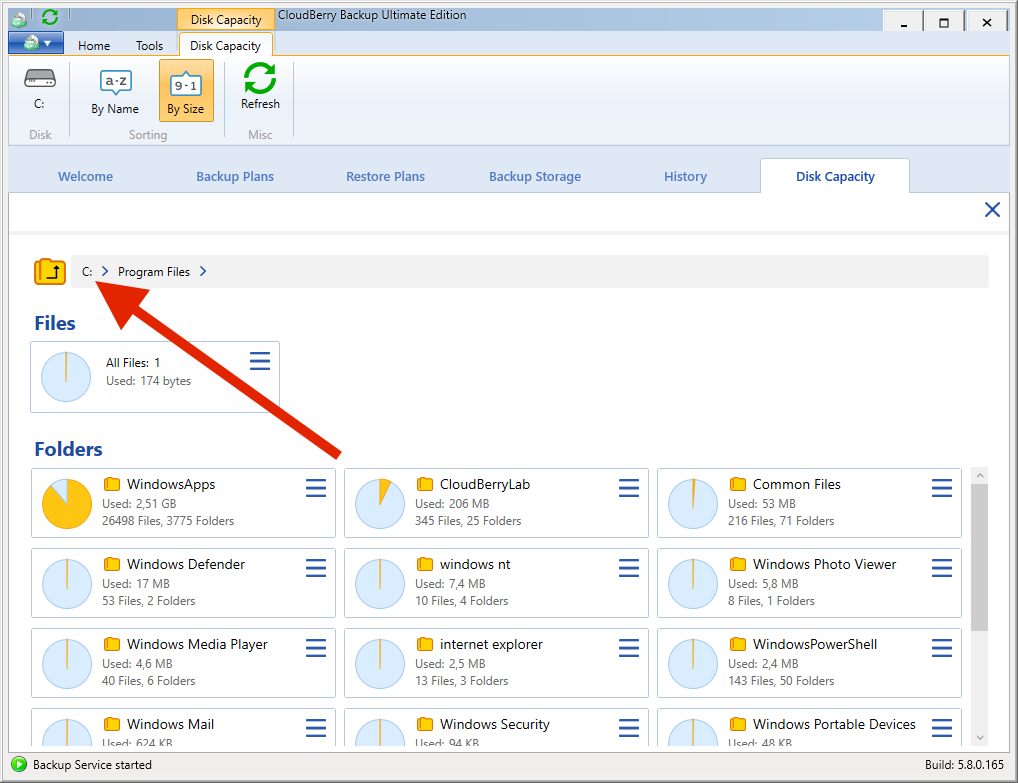Click the folders list scrollbar thumb
The image size is (1018, 783).
pyautogui.click(x=980, y=557)
